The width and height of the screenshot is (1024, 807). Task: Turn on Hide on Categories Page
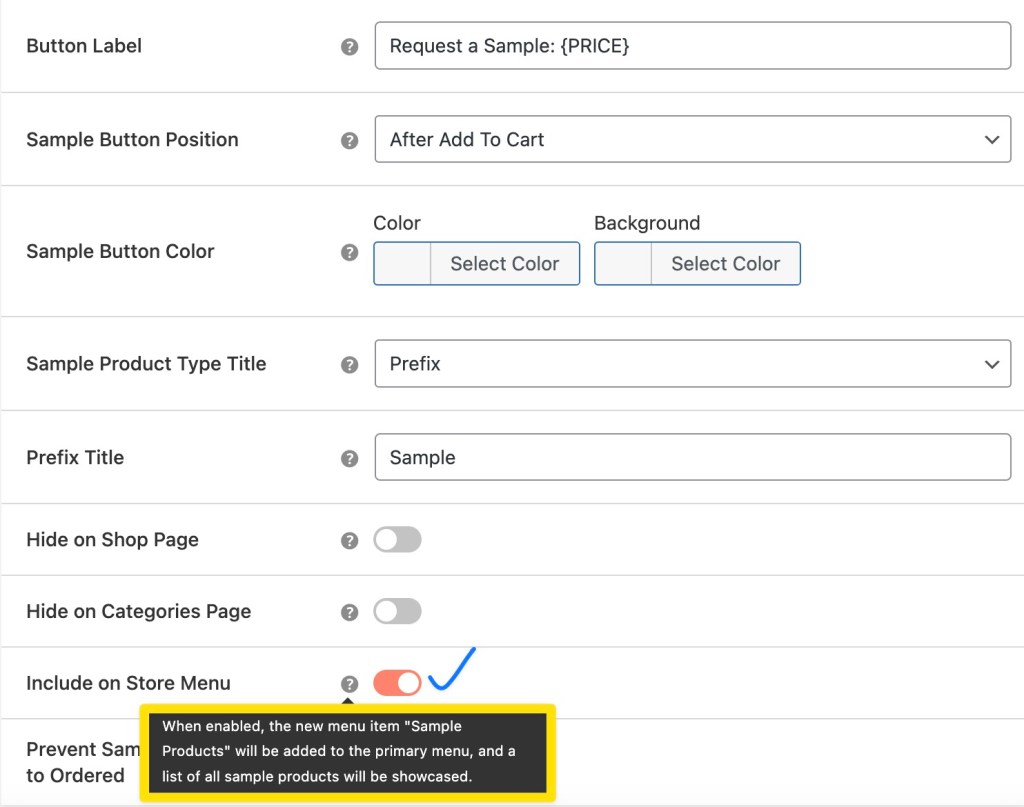tap(397, 611)
